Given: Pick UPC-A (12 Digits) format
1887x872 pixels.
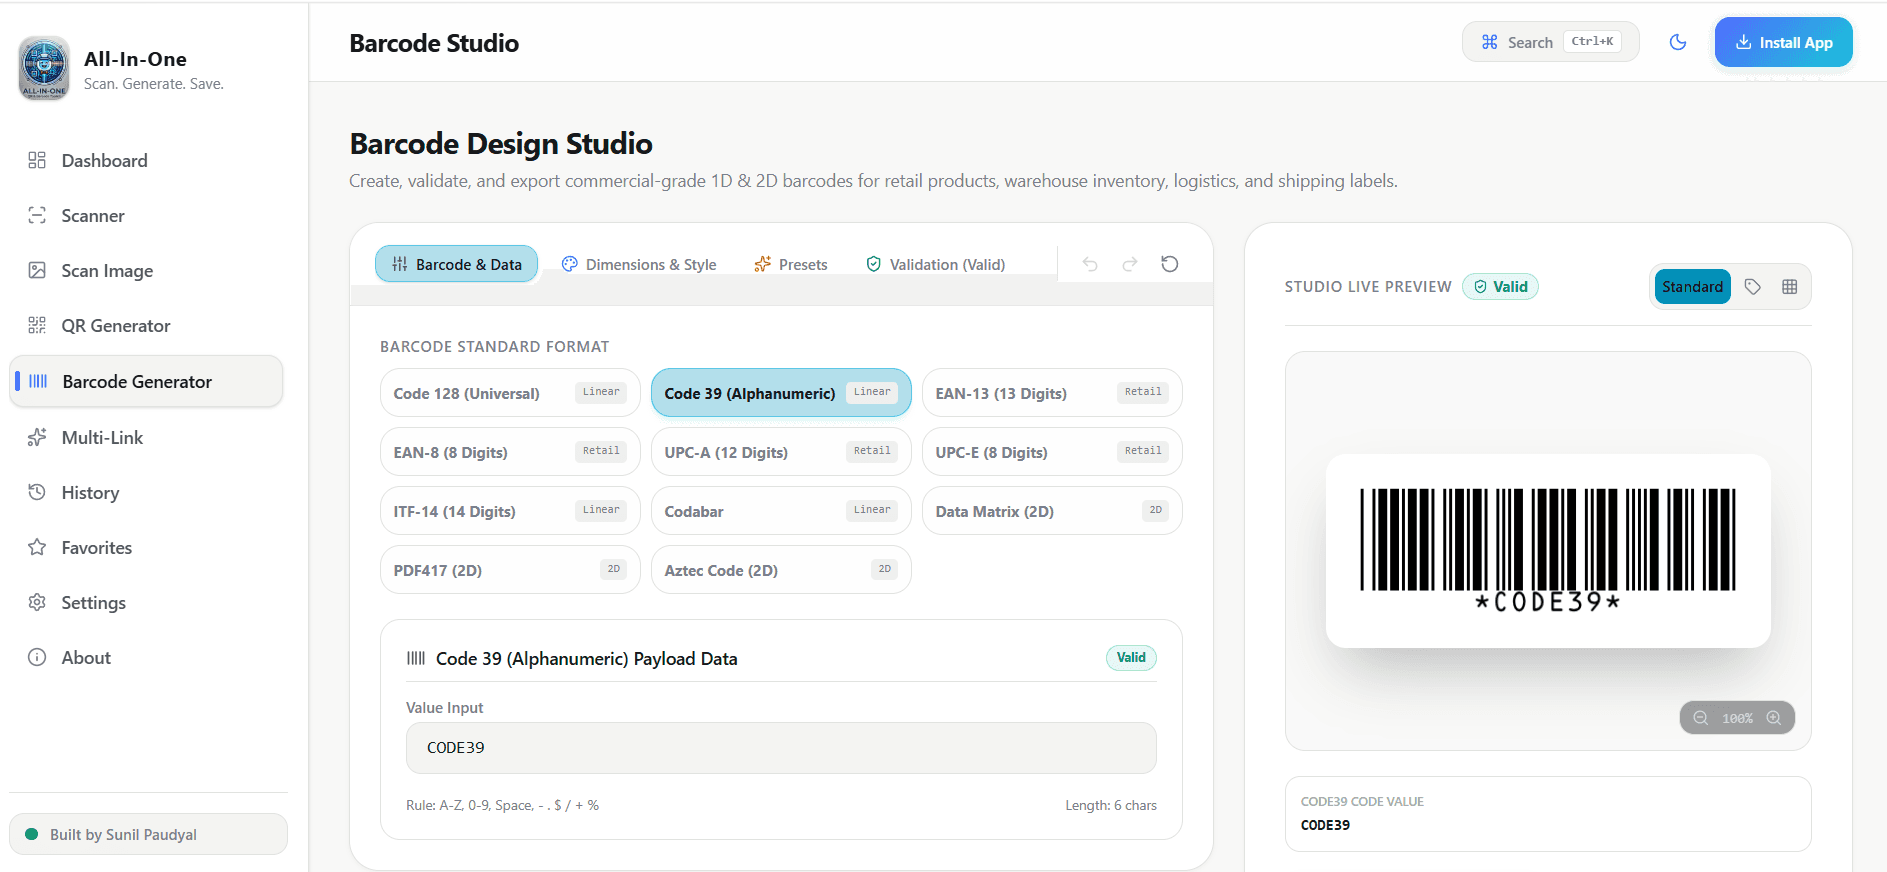Looking at the screenshot, I should [781, 452].
